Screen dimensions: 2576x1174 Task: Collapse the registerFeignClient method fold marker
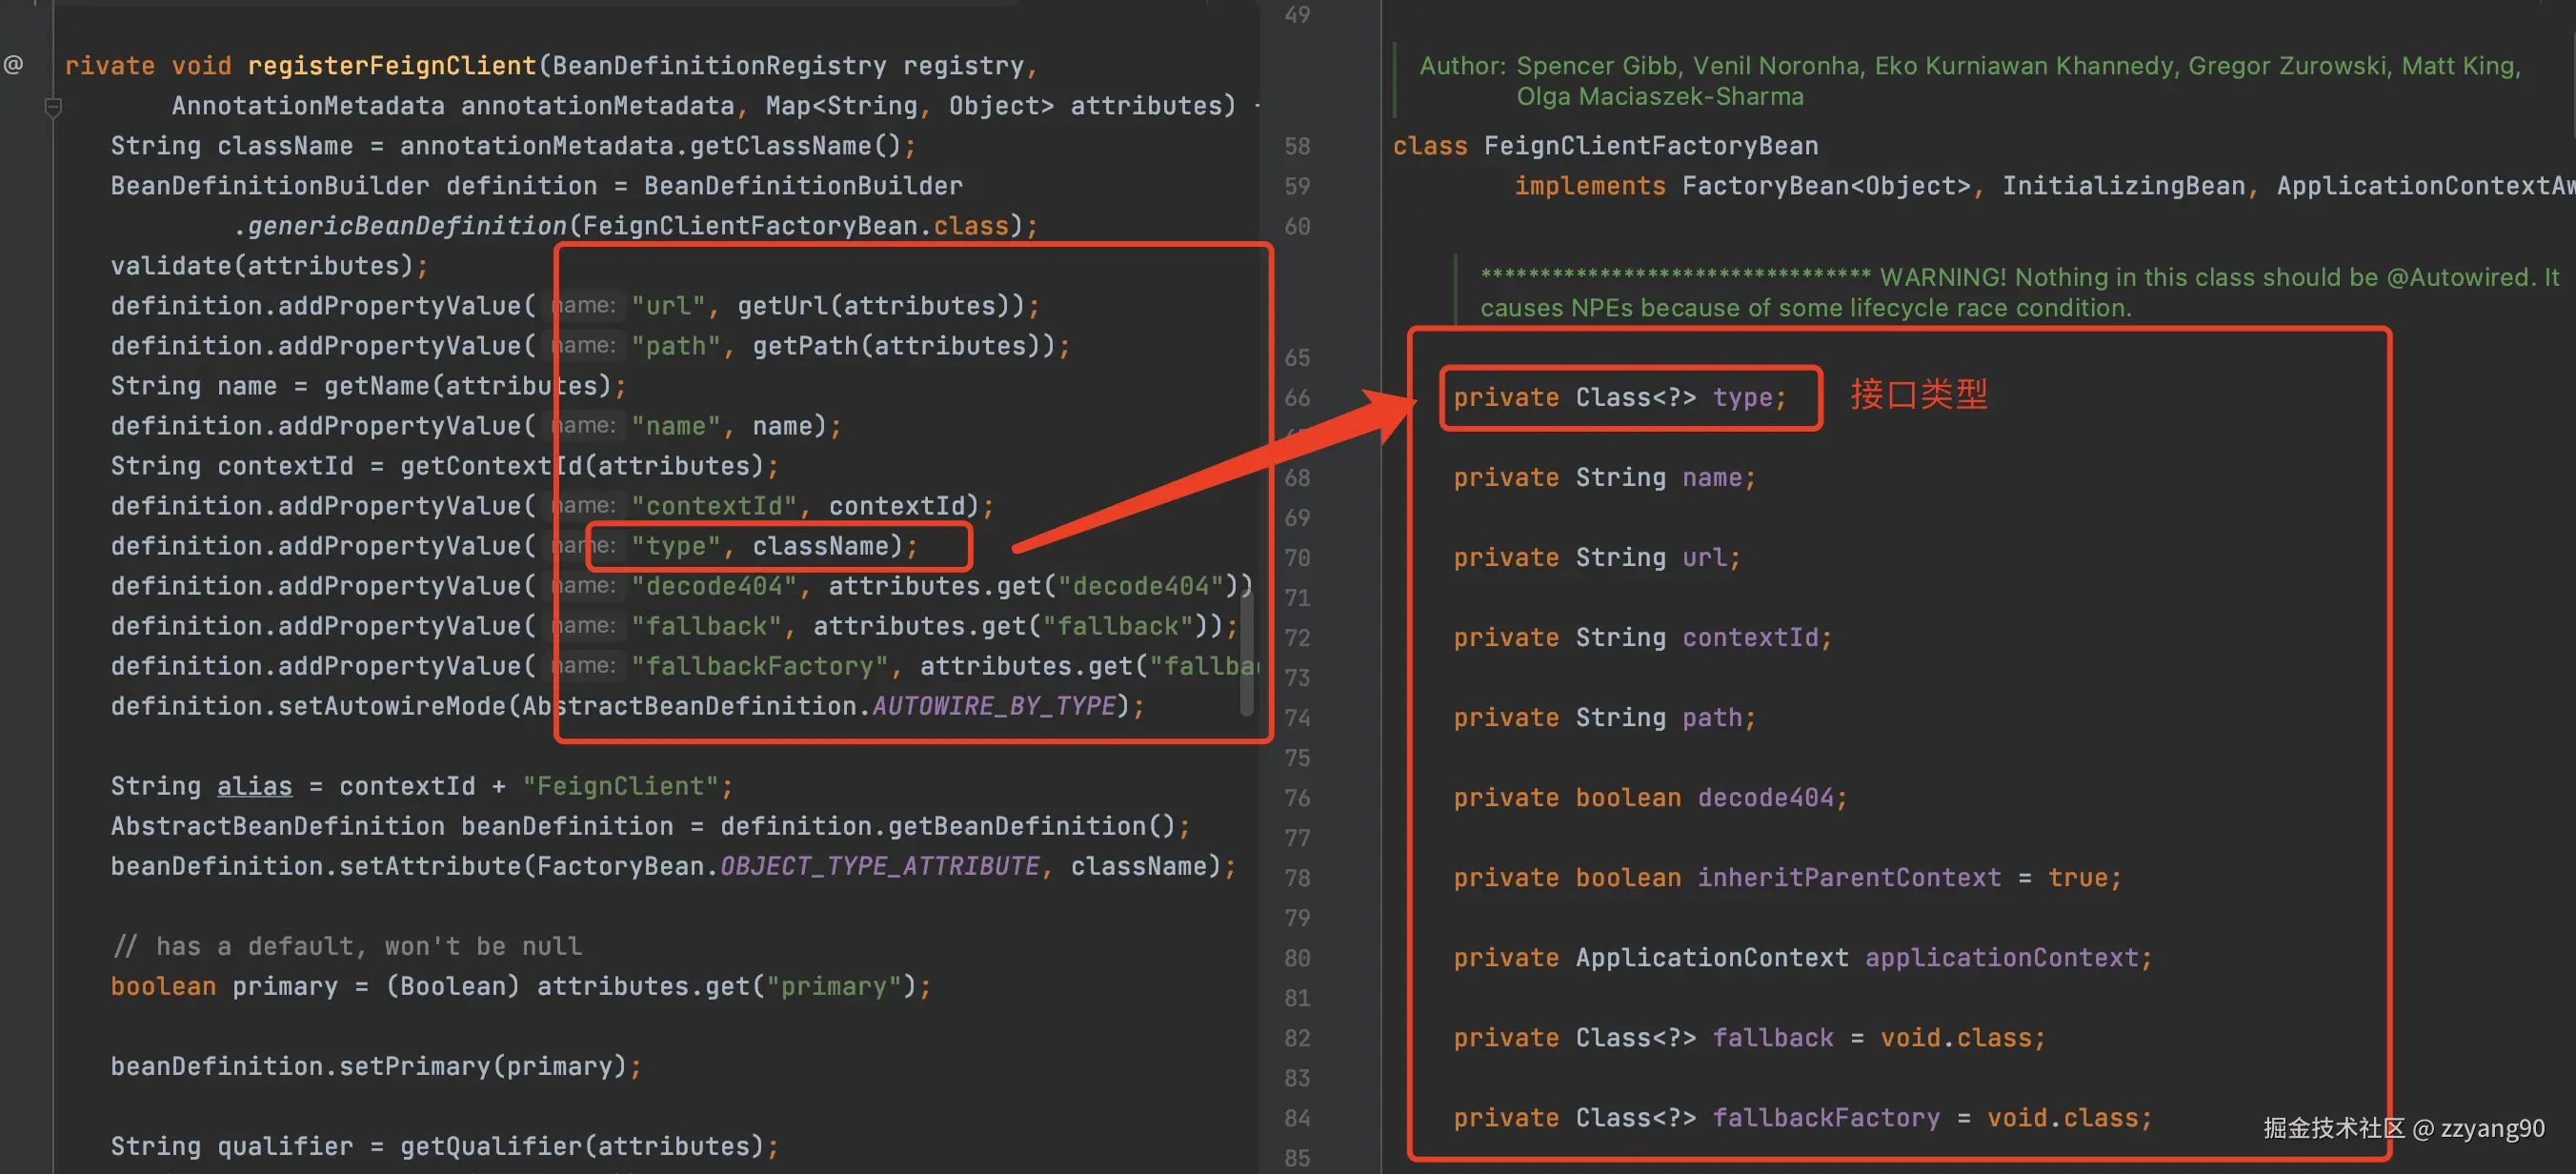[x=53, y=107]
